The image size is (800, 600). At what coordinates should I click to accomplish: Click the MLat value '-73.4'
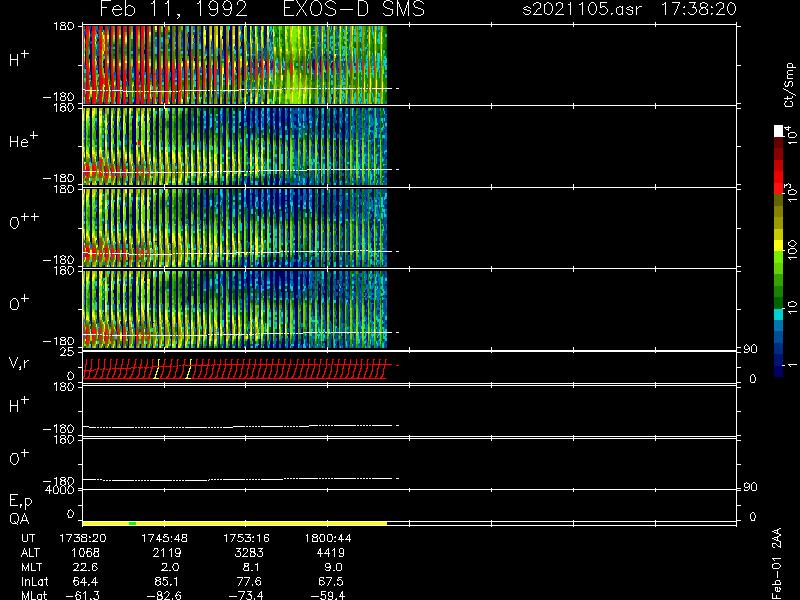click(x=245, y=595)
